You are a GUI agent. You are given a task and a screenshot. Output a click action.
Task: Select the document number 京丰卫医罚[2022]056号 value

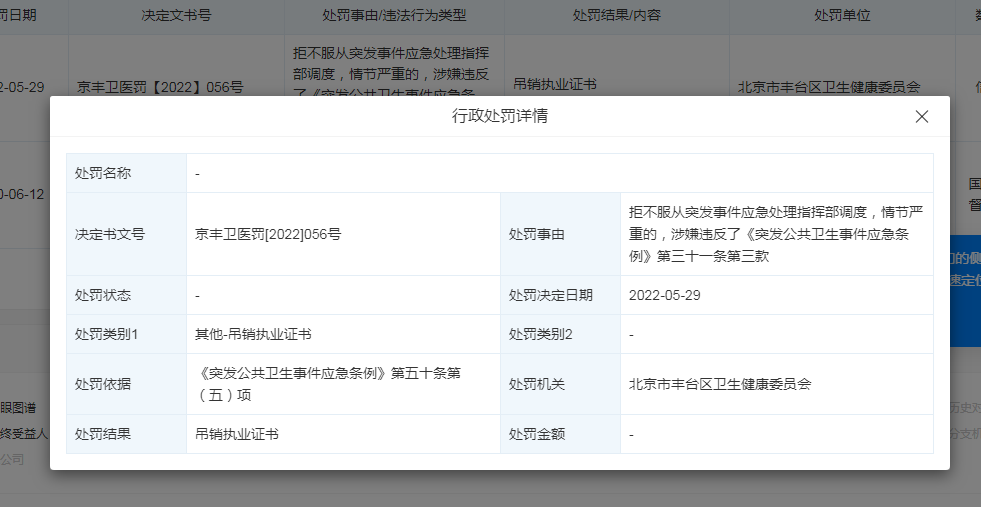268,234
